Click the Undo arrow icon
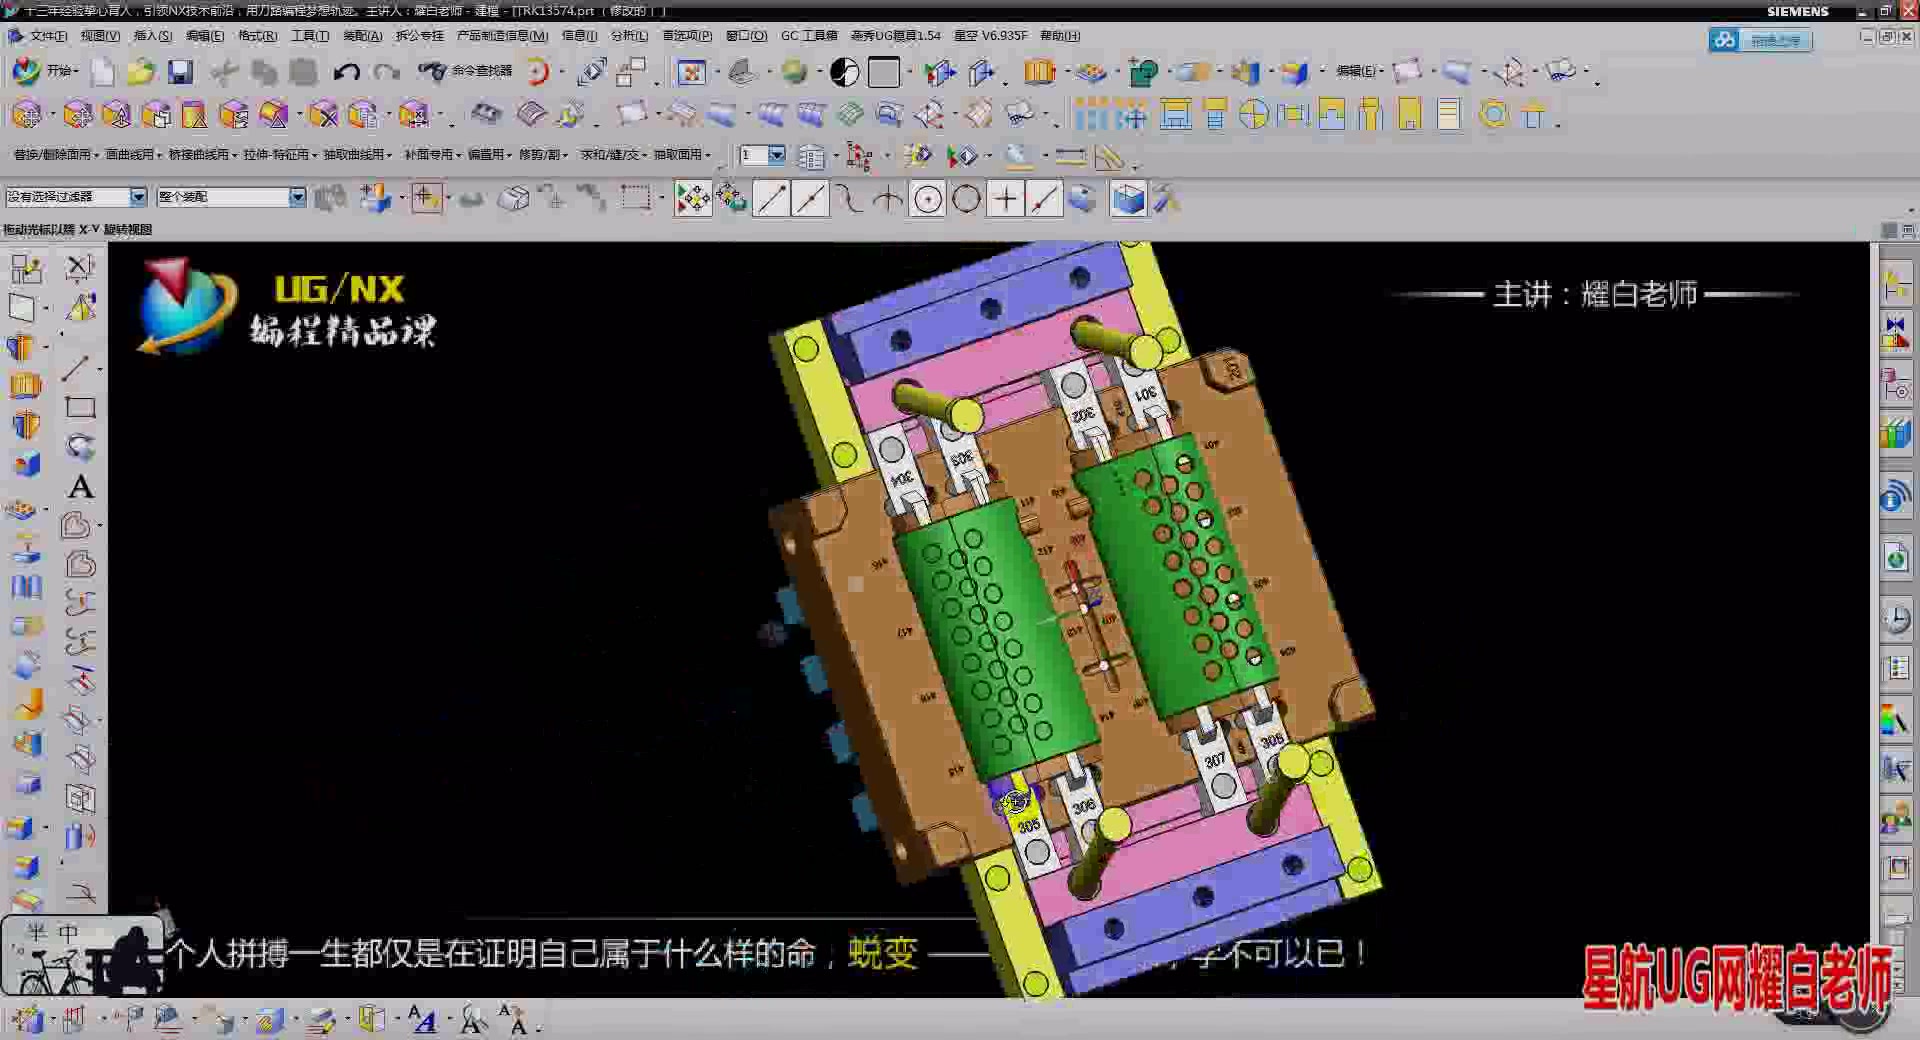 (346, 72)
